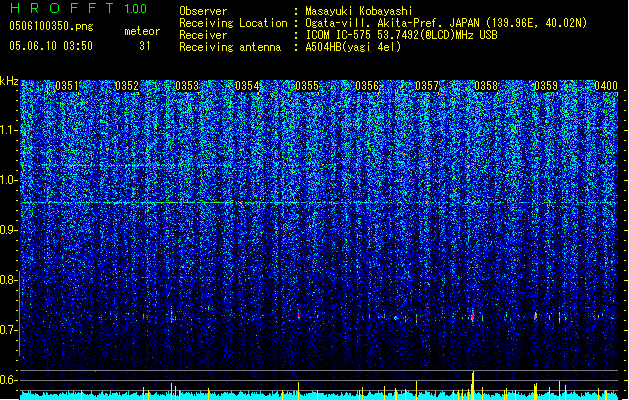Click the 1.0 frequency axis label
This screenshot has height=400, width=629.
tap(8, 180)
